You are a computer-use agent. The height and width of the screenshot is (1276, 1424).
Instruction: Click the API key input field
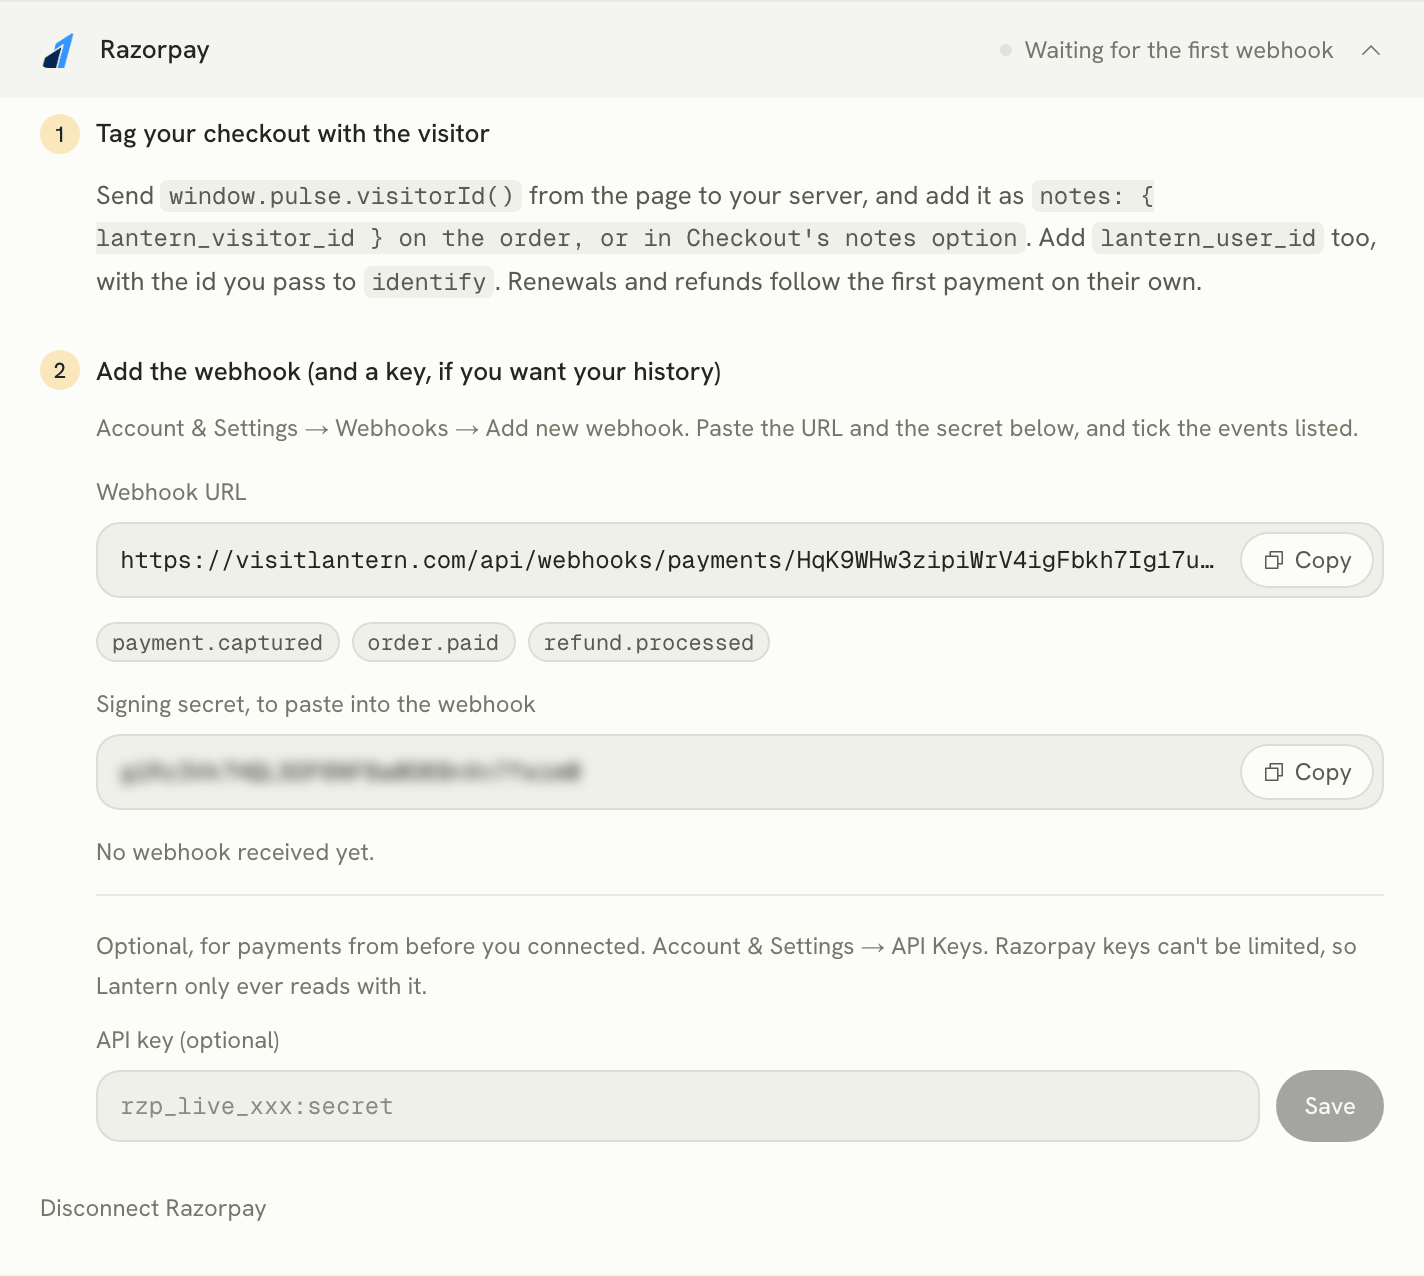point(678,1106)
